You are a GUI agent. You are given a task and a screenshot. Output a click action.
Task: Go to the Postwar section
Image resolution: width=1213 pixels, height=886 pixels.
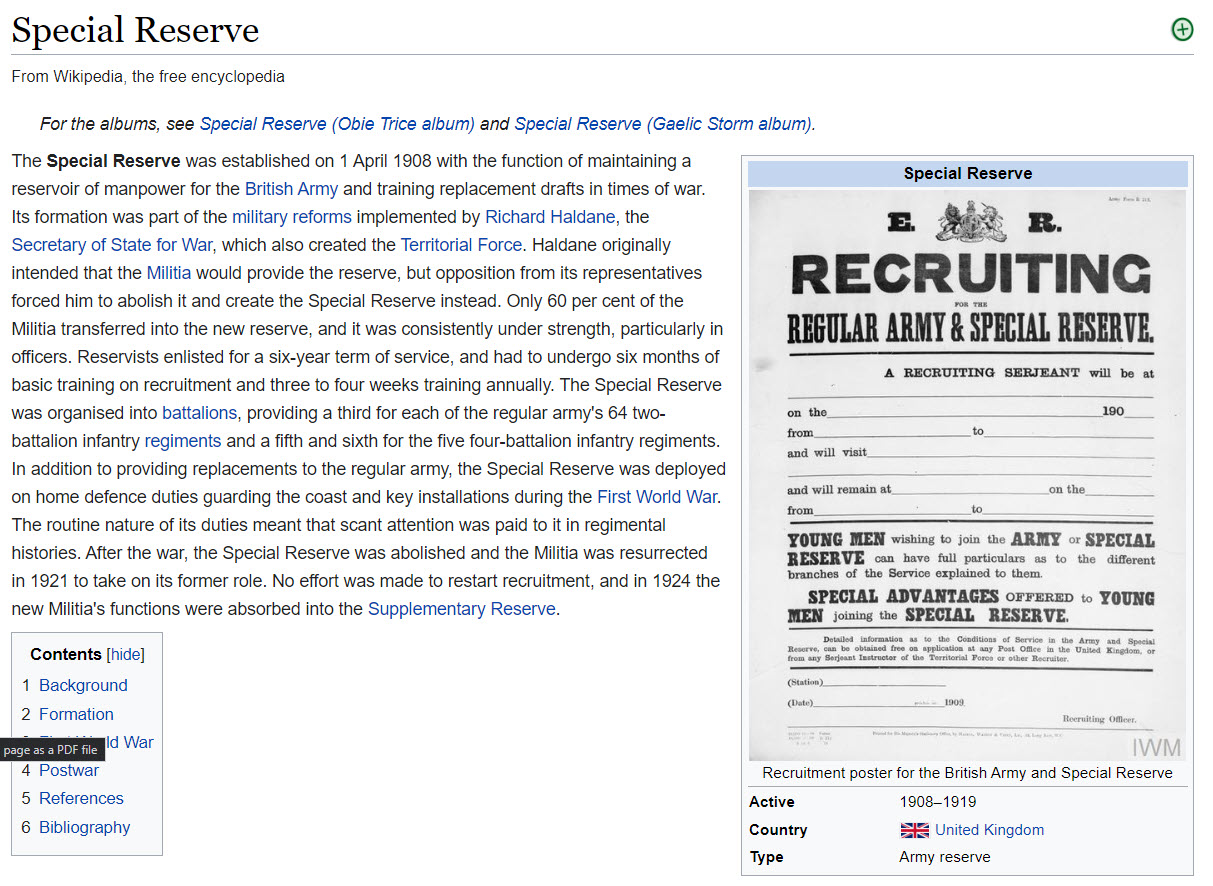pyautogui.click(x=69, y=770)
